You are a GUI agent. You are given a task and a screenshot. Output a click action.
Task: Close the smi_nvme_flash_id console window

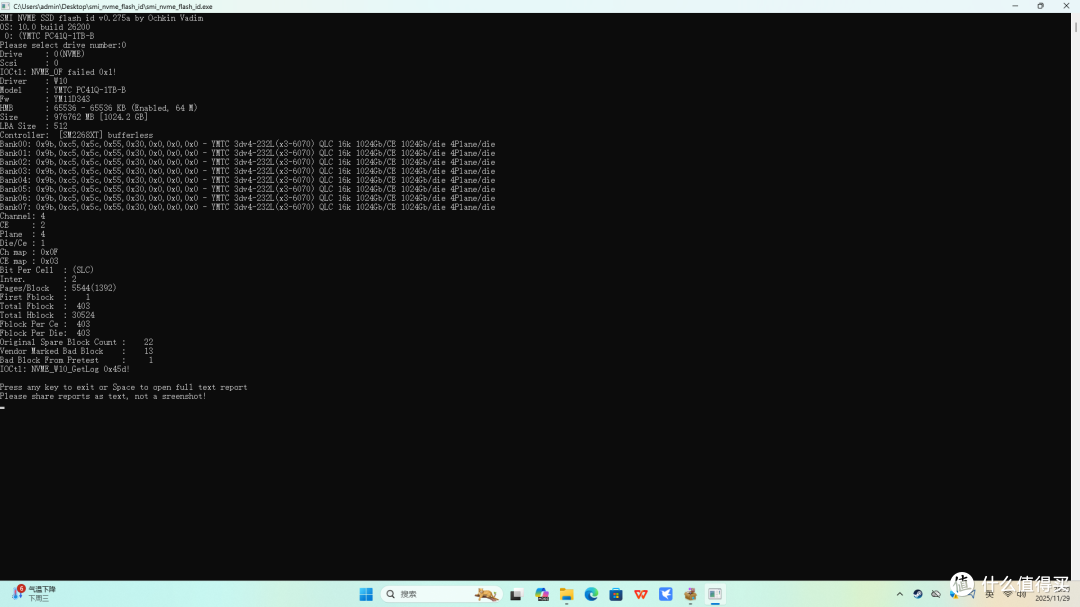coord(1066,6)
